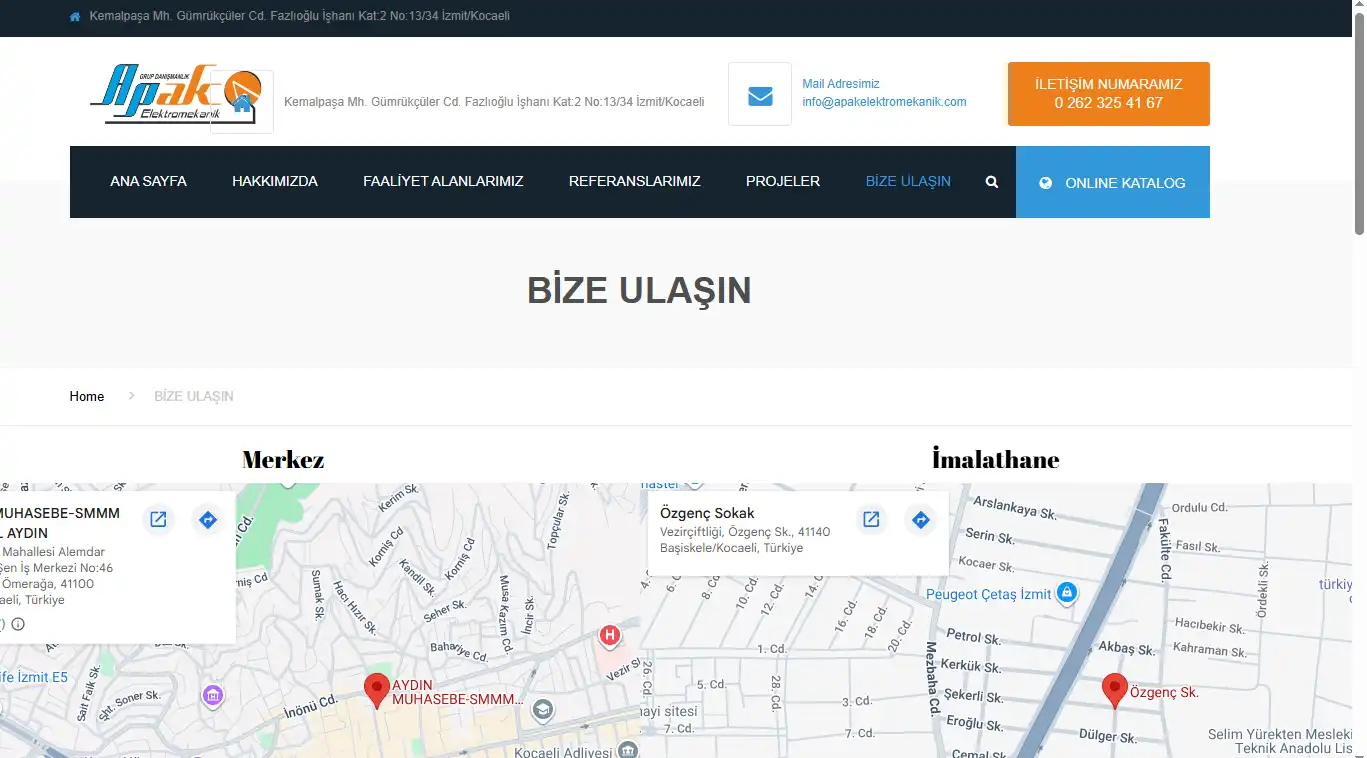This screenshot has height=758, width=1367.
Task: Click the info circle icon in Merkez card
Action: (18, 624)
